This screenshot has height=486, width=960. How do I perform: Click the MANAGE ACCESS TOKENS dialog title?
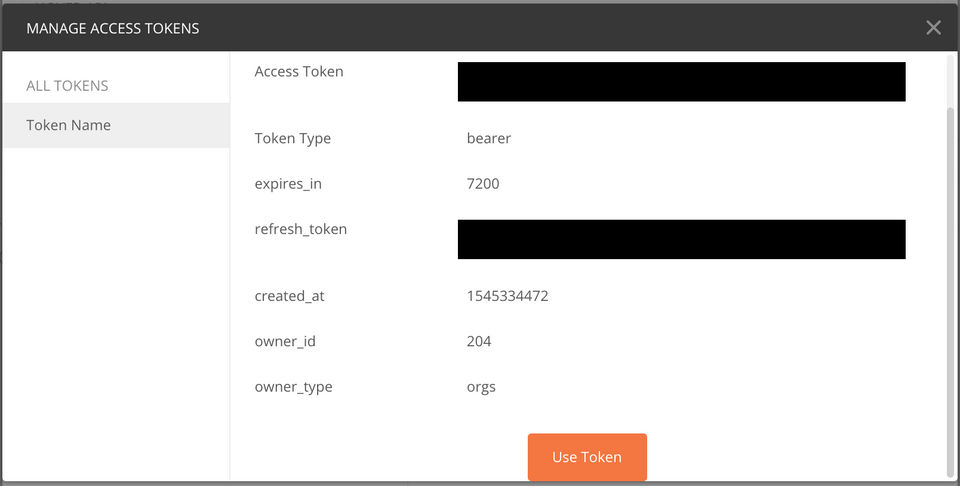tap(113, 28)
